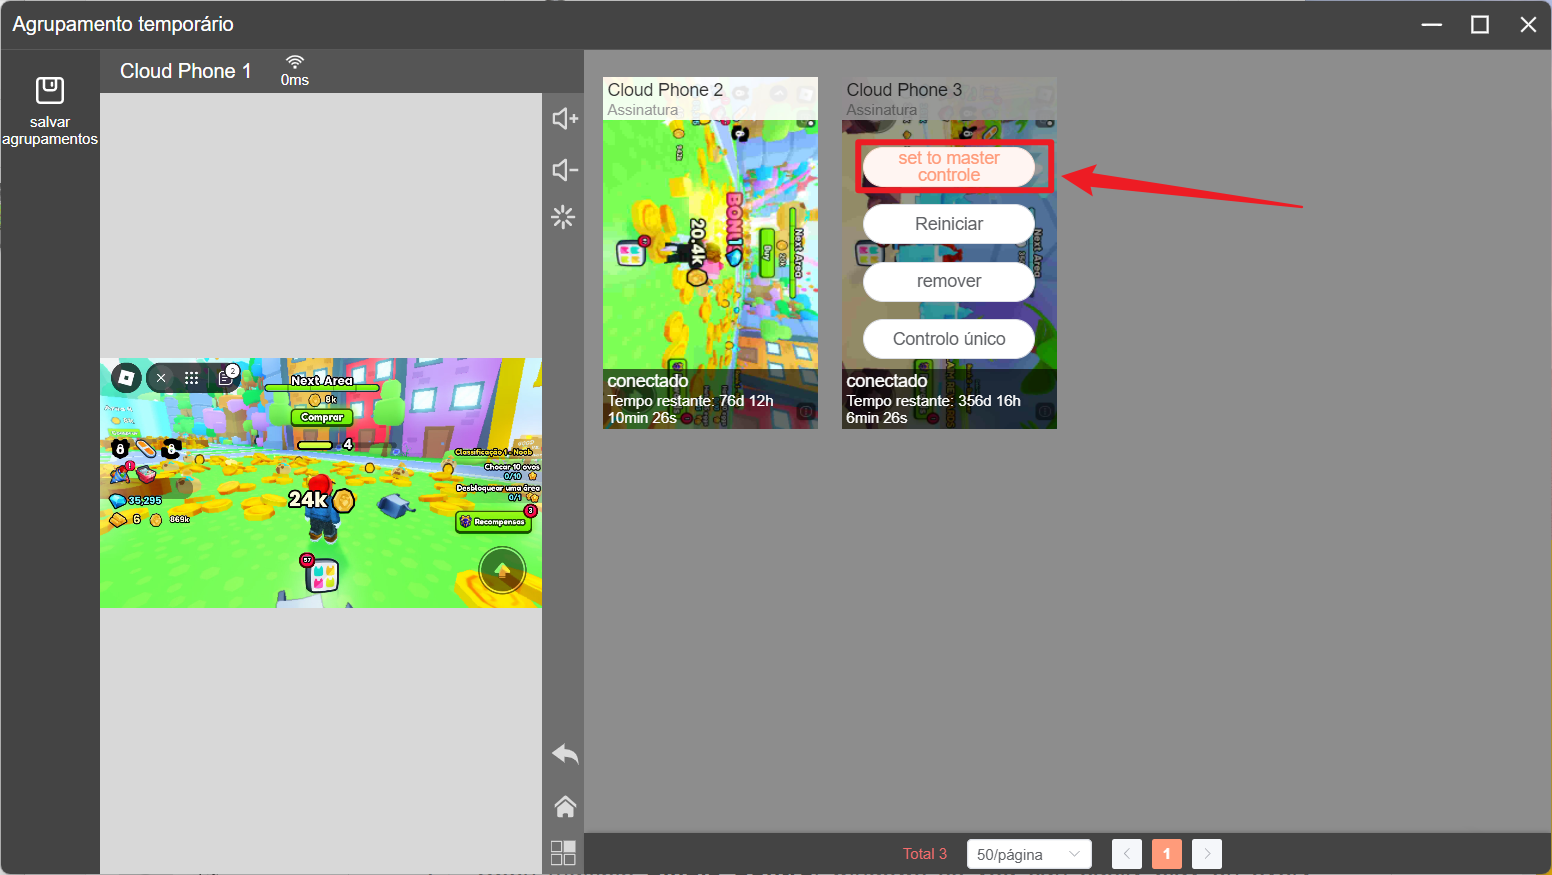Go to the previous page arrow
This screenshot has width=1552, height=875.
pos(1127,854)
